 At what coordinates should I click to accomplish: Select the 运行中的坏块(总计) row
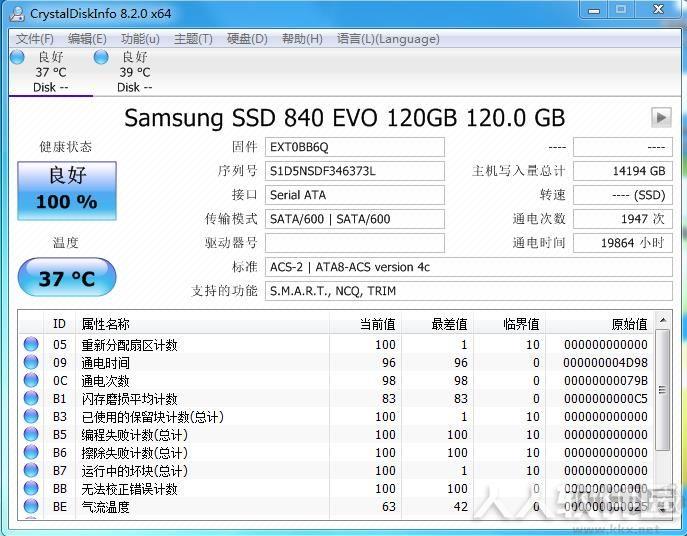[x=336, y=470]
